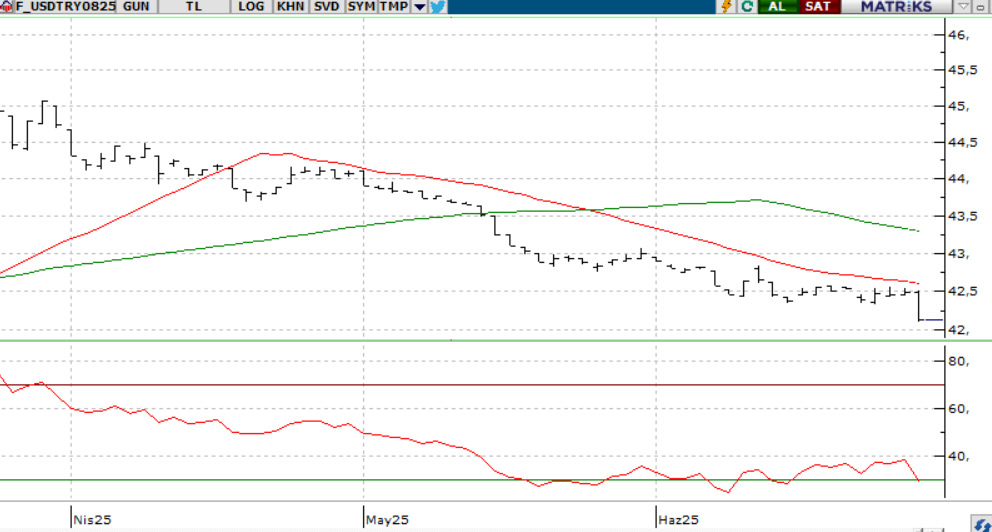
Task: Click the 45,5 price axis label
Action: (x=962, y=70)
